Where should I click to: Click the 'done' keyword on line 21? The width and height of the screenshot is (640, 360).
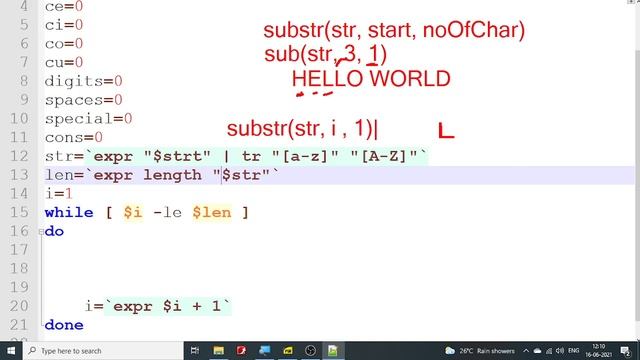click(64, 325)
